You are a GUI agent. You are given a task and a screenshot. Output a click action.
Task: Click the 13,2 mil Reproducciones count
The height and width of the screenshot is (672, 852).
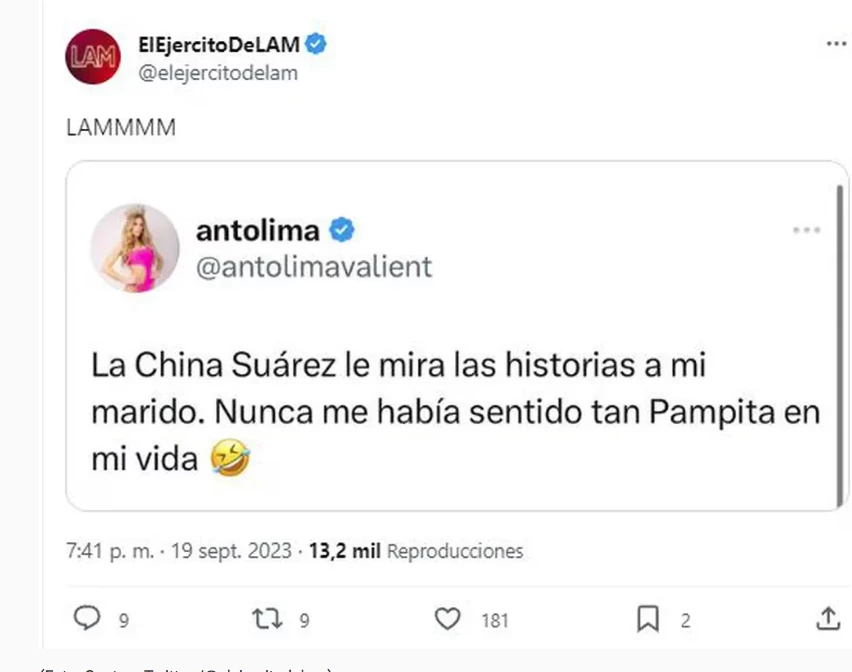pyautogui.click(x=416, y=551)
